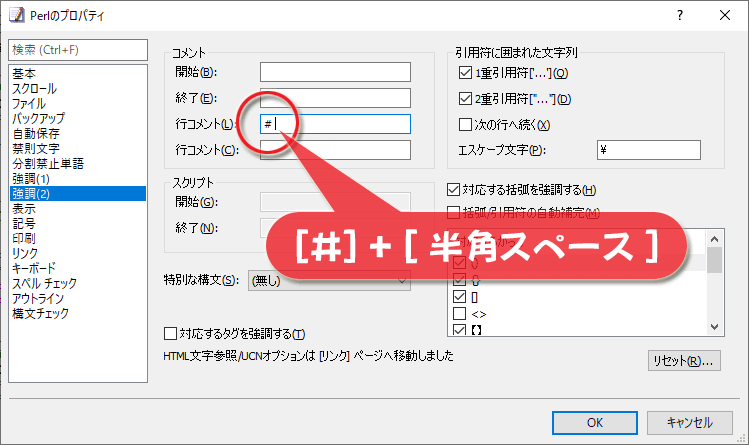Click the comment 開始(B) input field
The image size is (749, 445).
coord(335,72)
